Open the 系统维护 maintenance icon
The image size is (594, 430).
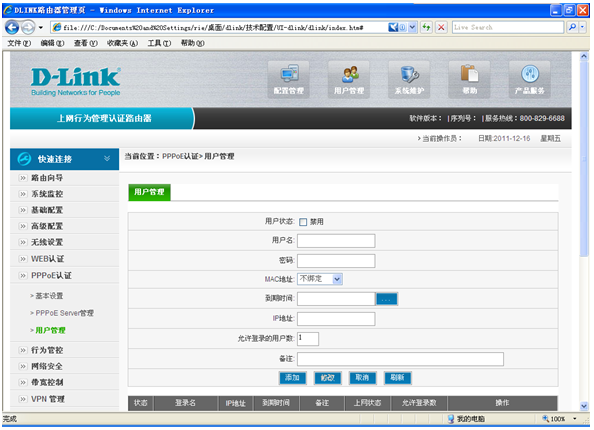coord(409,79)
